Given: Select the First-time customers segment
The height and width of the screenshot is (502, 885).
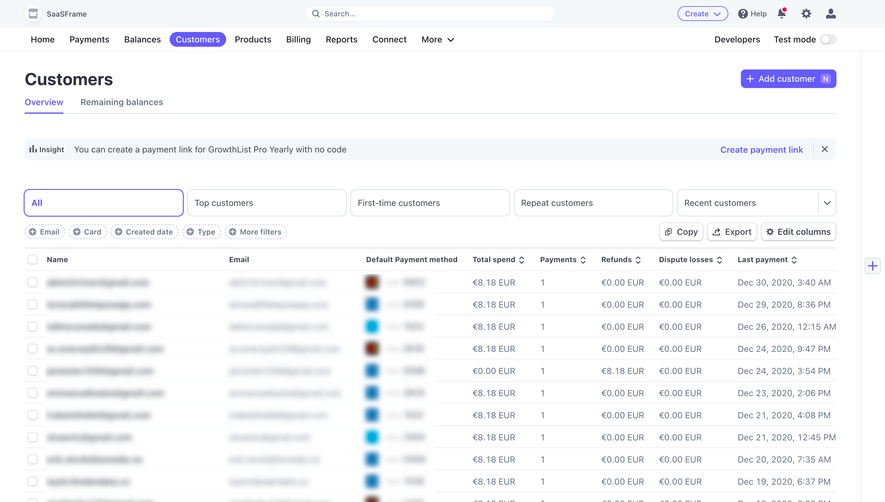Looking at the screenshot, I should pyautogui.click(x=430, y=203).
